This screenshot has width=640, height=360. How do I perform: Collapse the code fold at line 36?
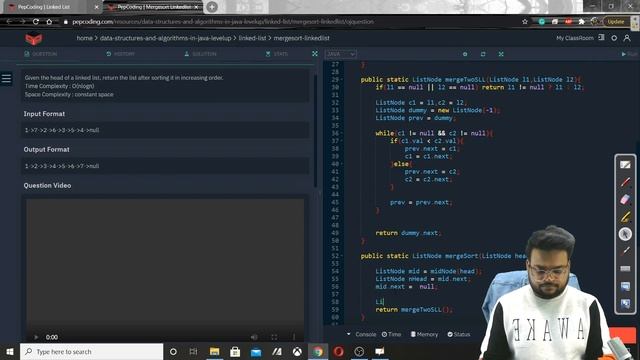click(342, 133)
